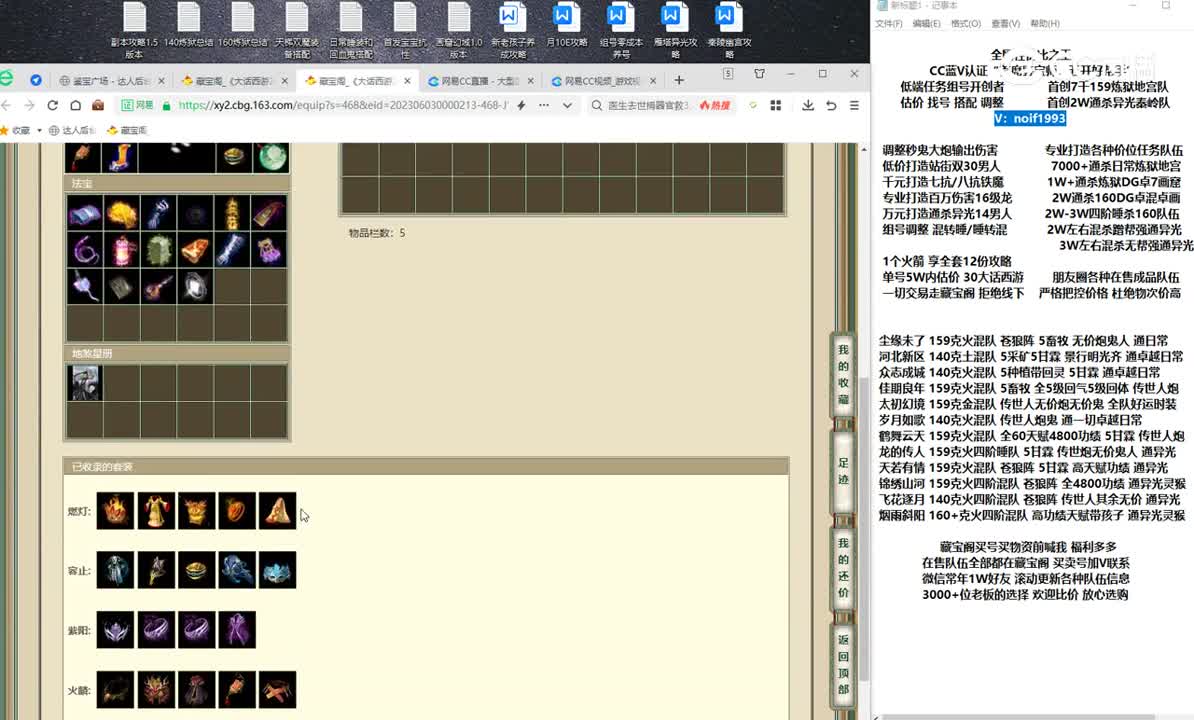The height and width of the screenshot is (720, 1194).
Task: Open the browser skin shirt icon
Action: (x=759, y=74)
